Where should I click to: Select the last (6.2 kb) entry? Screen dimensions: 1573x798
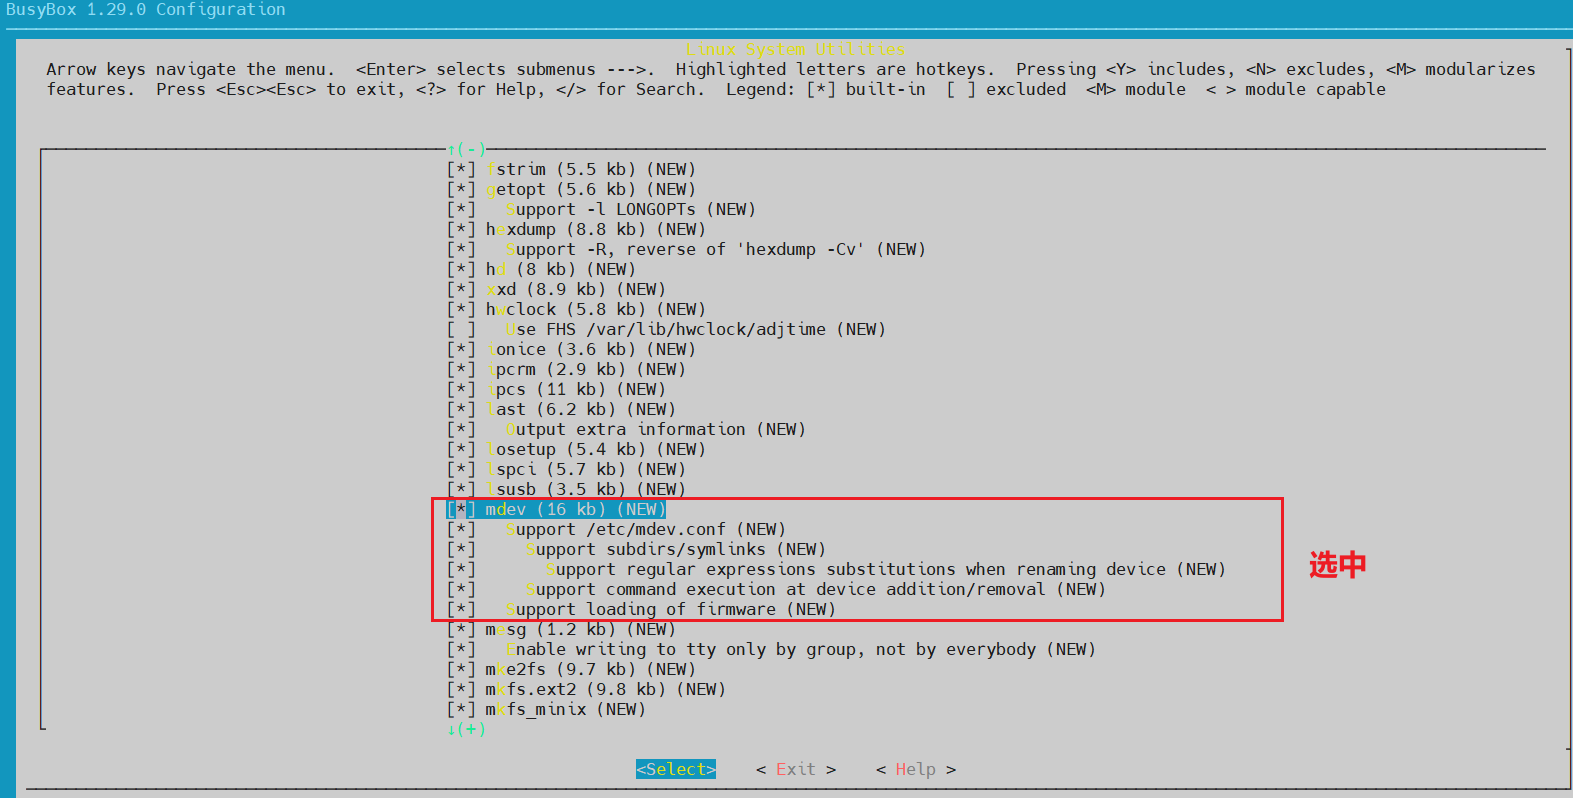[x=581, y=409]
